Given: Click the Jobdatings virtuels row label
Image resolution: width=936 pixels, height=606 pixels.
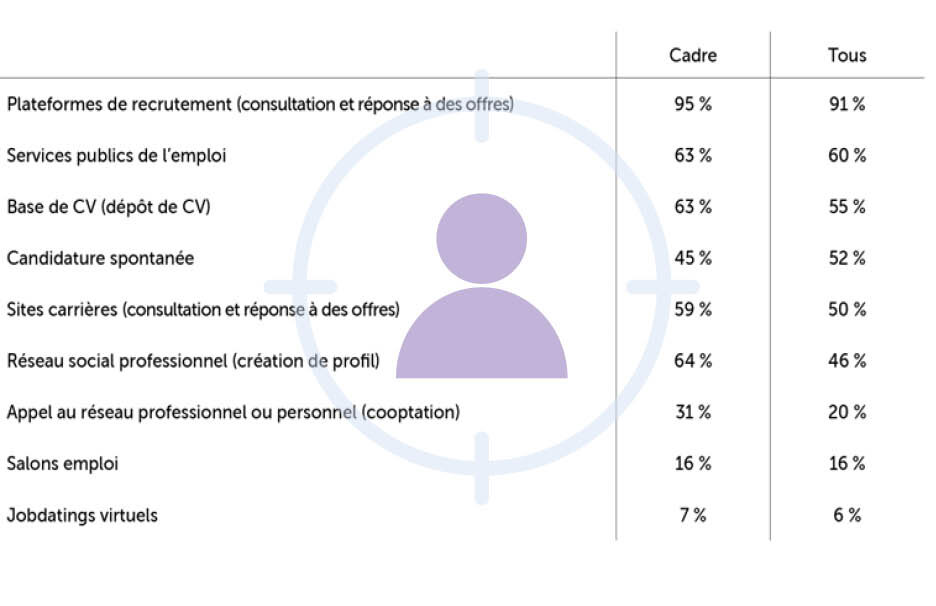Looking at the screenshot, I should tap(82, 516).
